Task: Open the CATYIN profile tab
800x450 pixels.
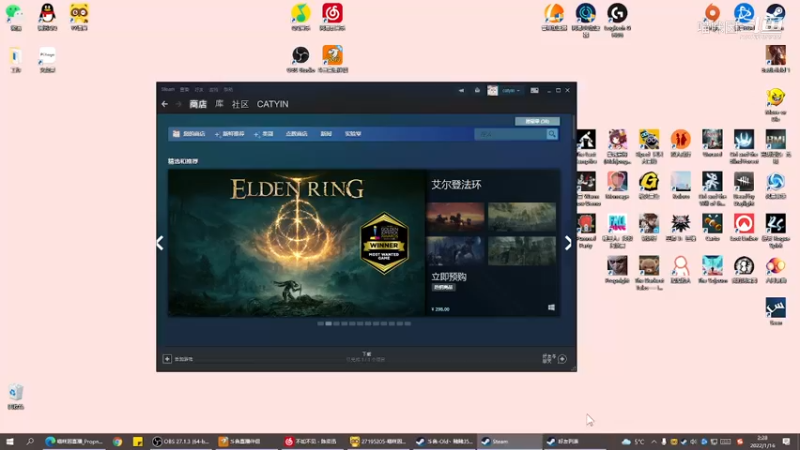Action: coord(272,104)
